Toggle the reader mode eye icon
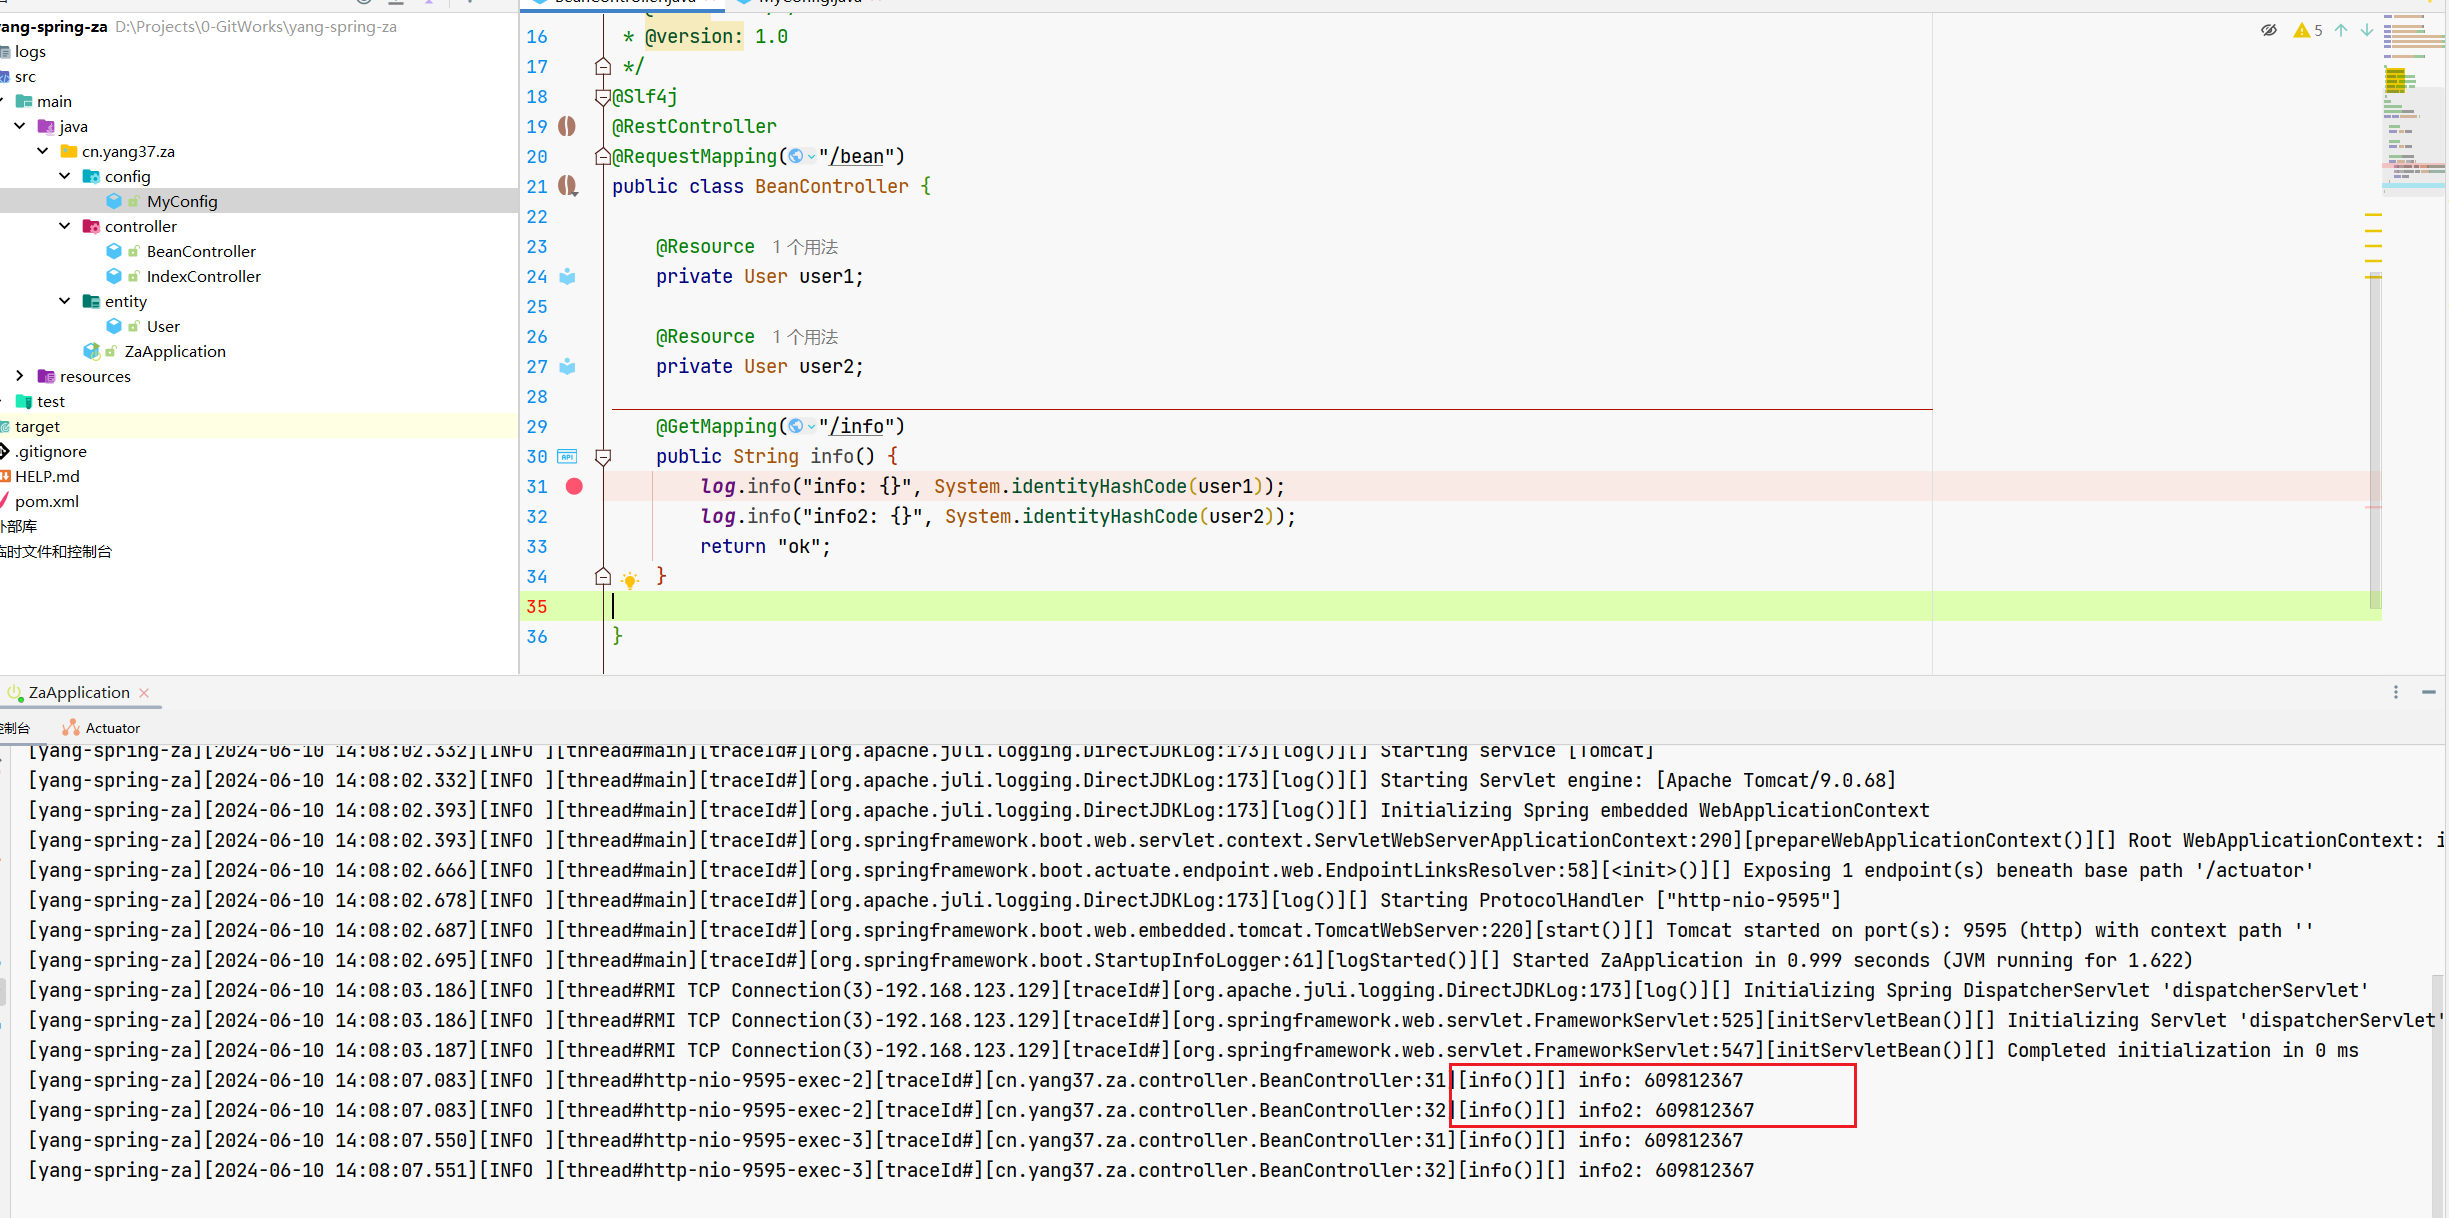 pyautogui.click(x=2269, y=30)
